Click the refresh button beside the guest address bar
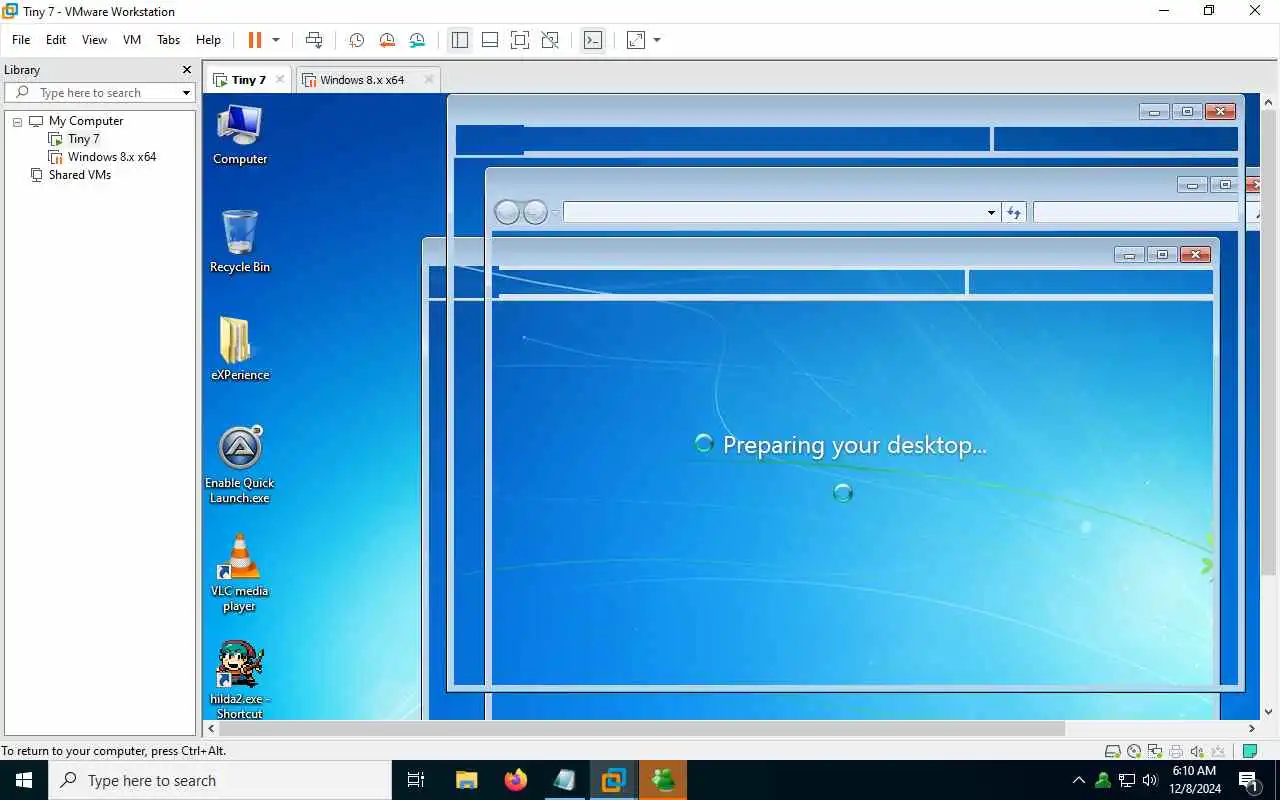The image size is (1280, 800). pyautogui.click(x=1014, y=212)
